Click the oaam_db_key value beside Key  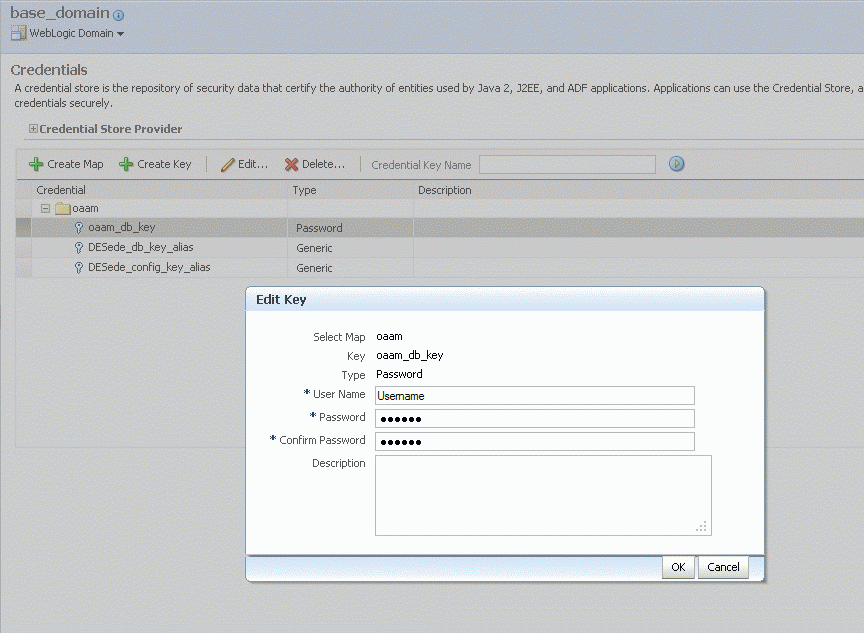click(409, 355)
